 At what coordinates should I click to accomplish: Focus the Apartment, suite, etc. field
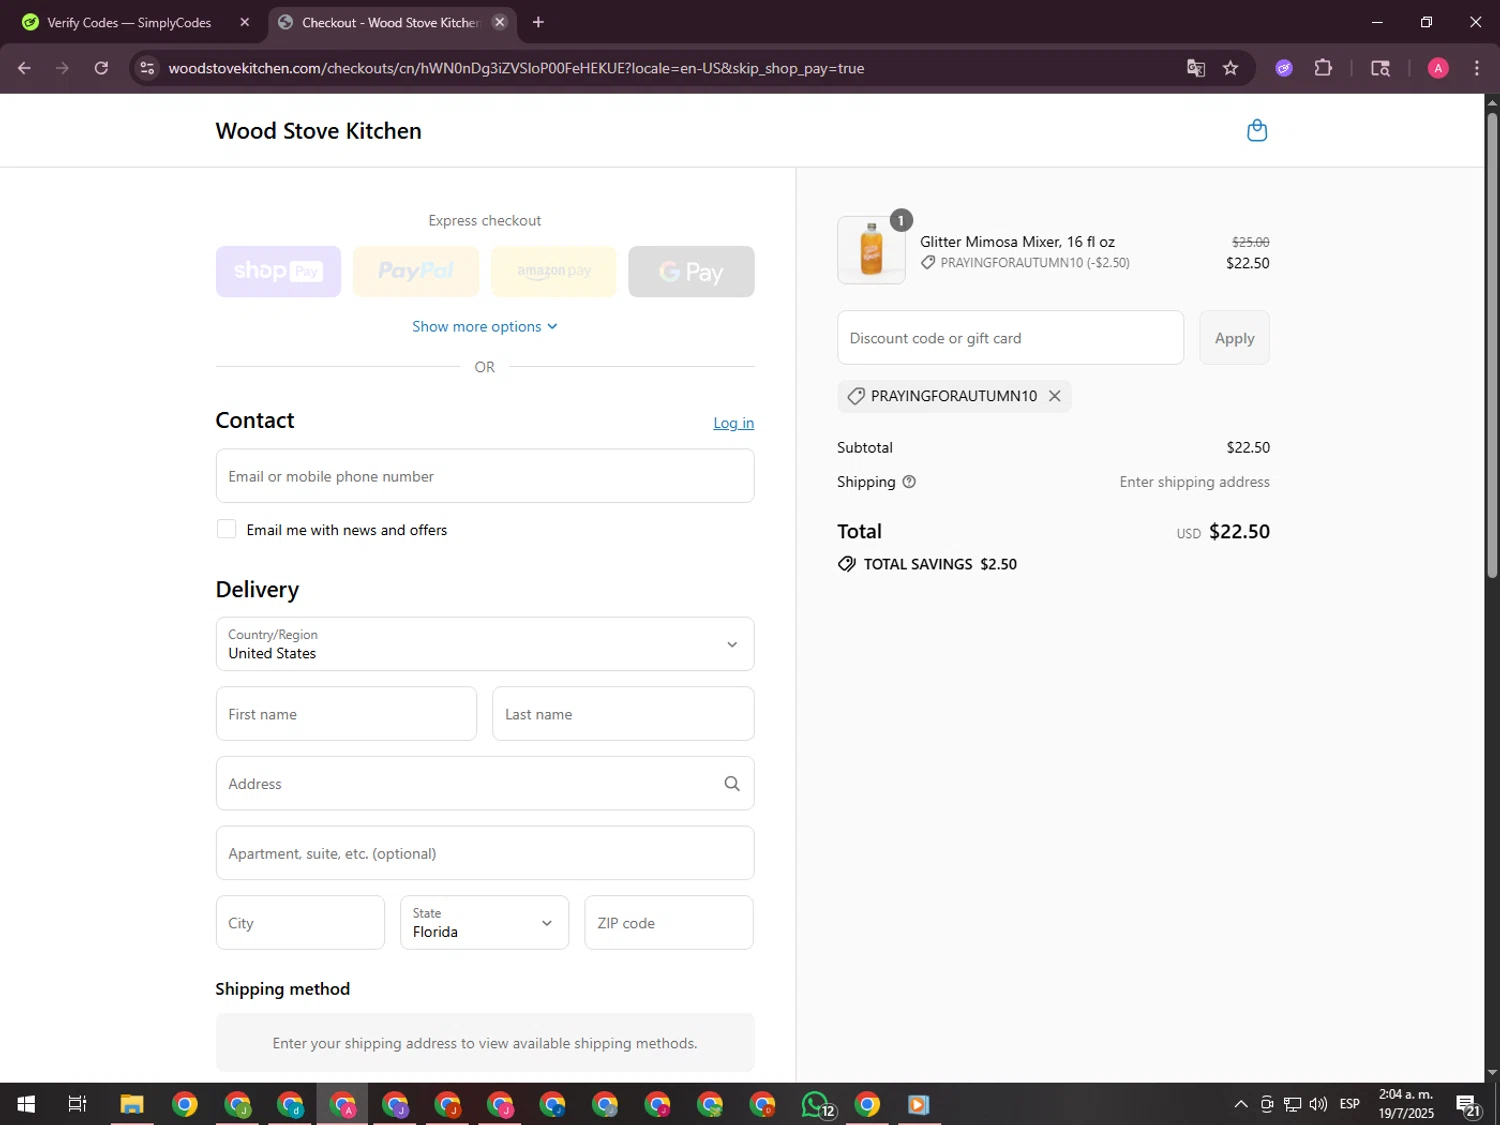tap(485, 853)
